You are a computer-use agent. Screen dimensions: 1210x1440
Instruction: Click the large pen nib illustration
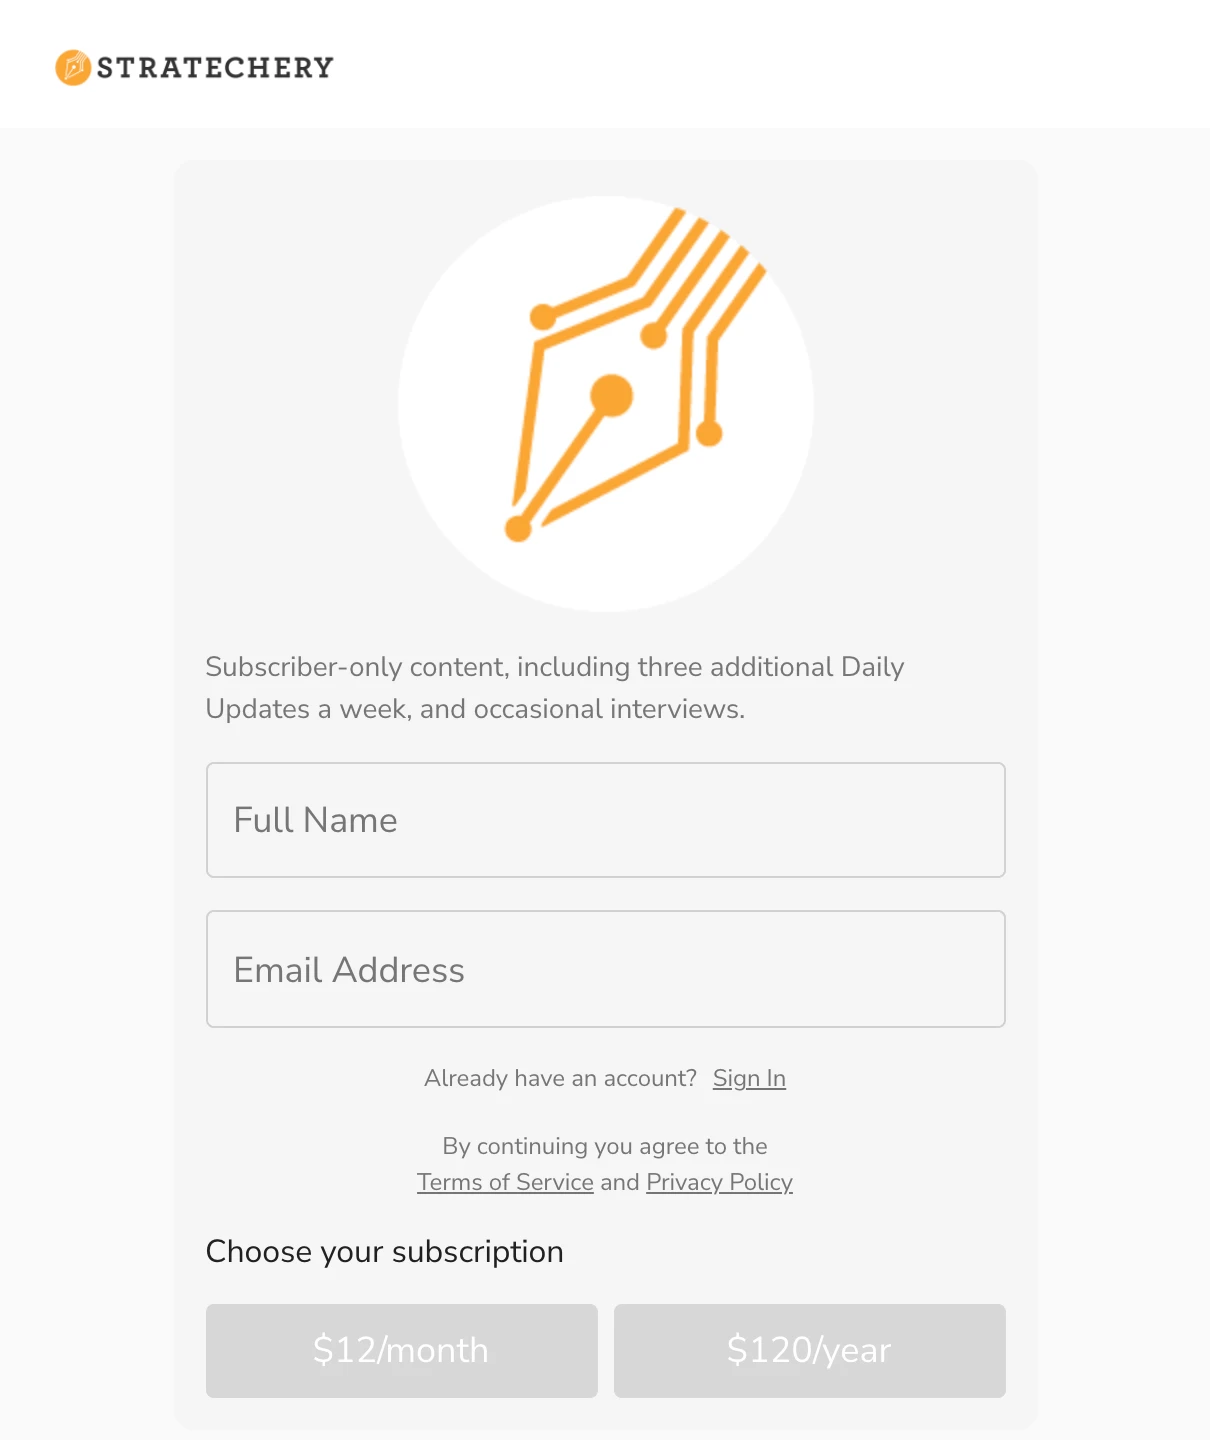[x=606, y=404]
